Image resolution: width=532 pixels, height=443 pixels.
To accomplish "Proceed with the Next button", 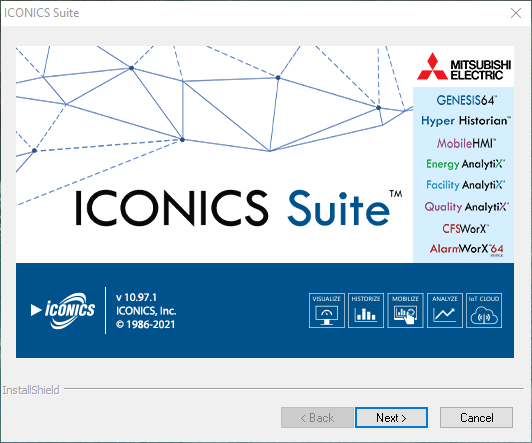I will click(391, 418).
